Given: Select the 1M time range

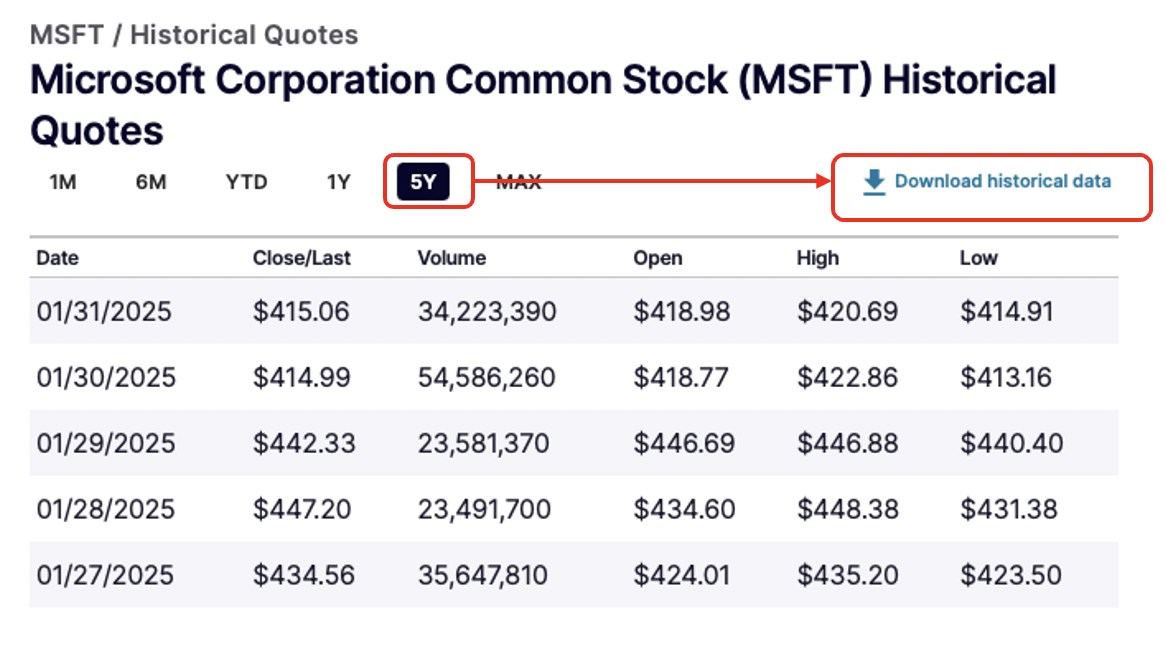Looking at the screenshot, I should [63, 182].
